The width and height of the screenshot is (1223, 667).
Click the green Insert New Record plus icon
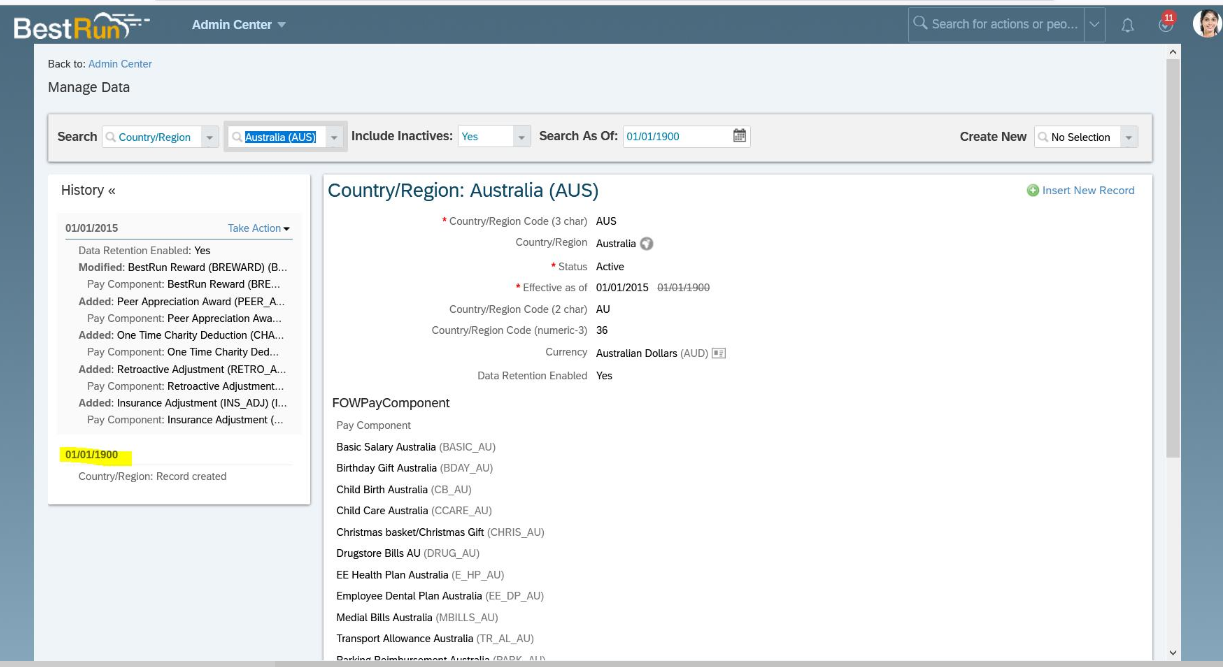[x=1033, y=190]
